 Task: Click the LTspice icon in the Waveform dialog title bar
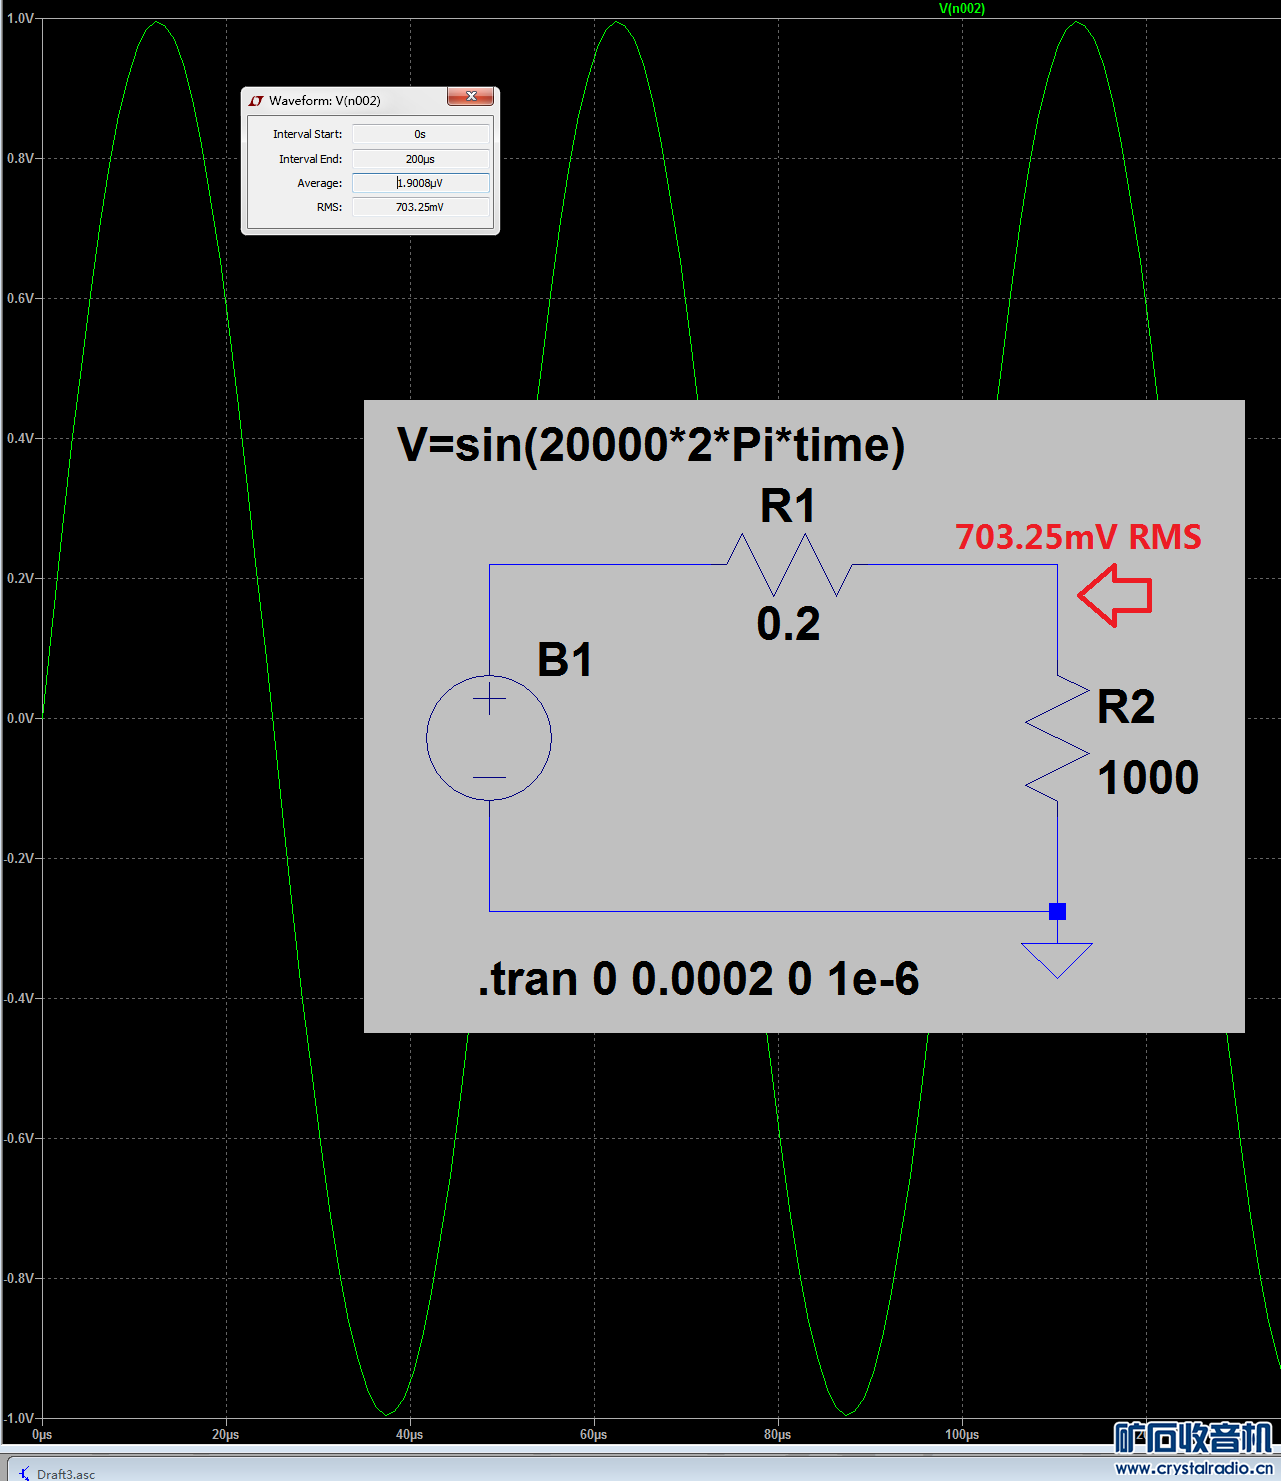click(x=256, y=101)
